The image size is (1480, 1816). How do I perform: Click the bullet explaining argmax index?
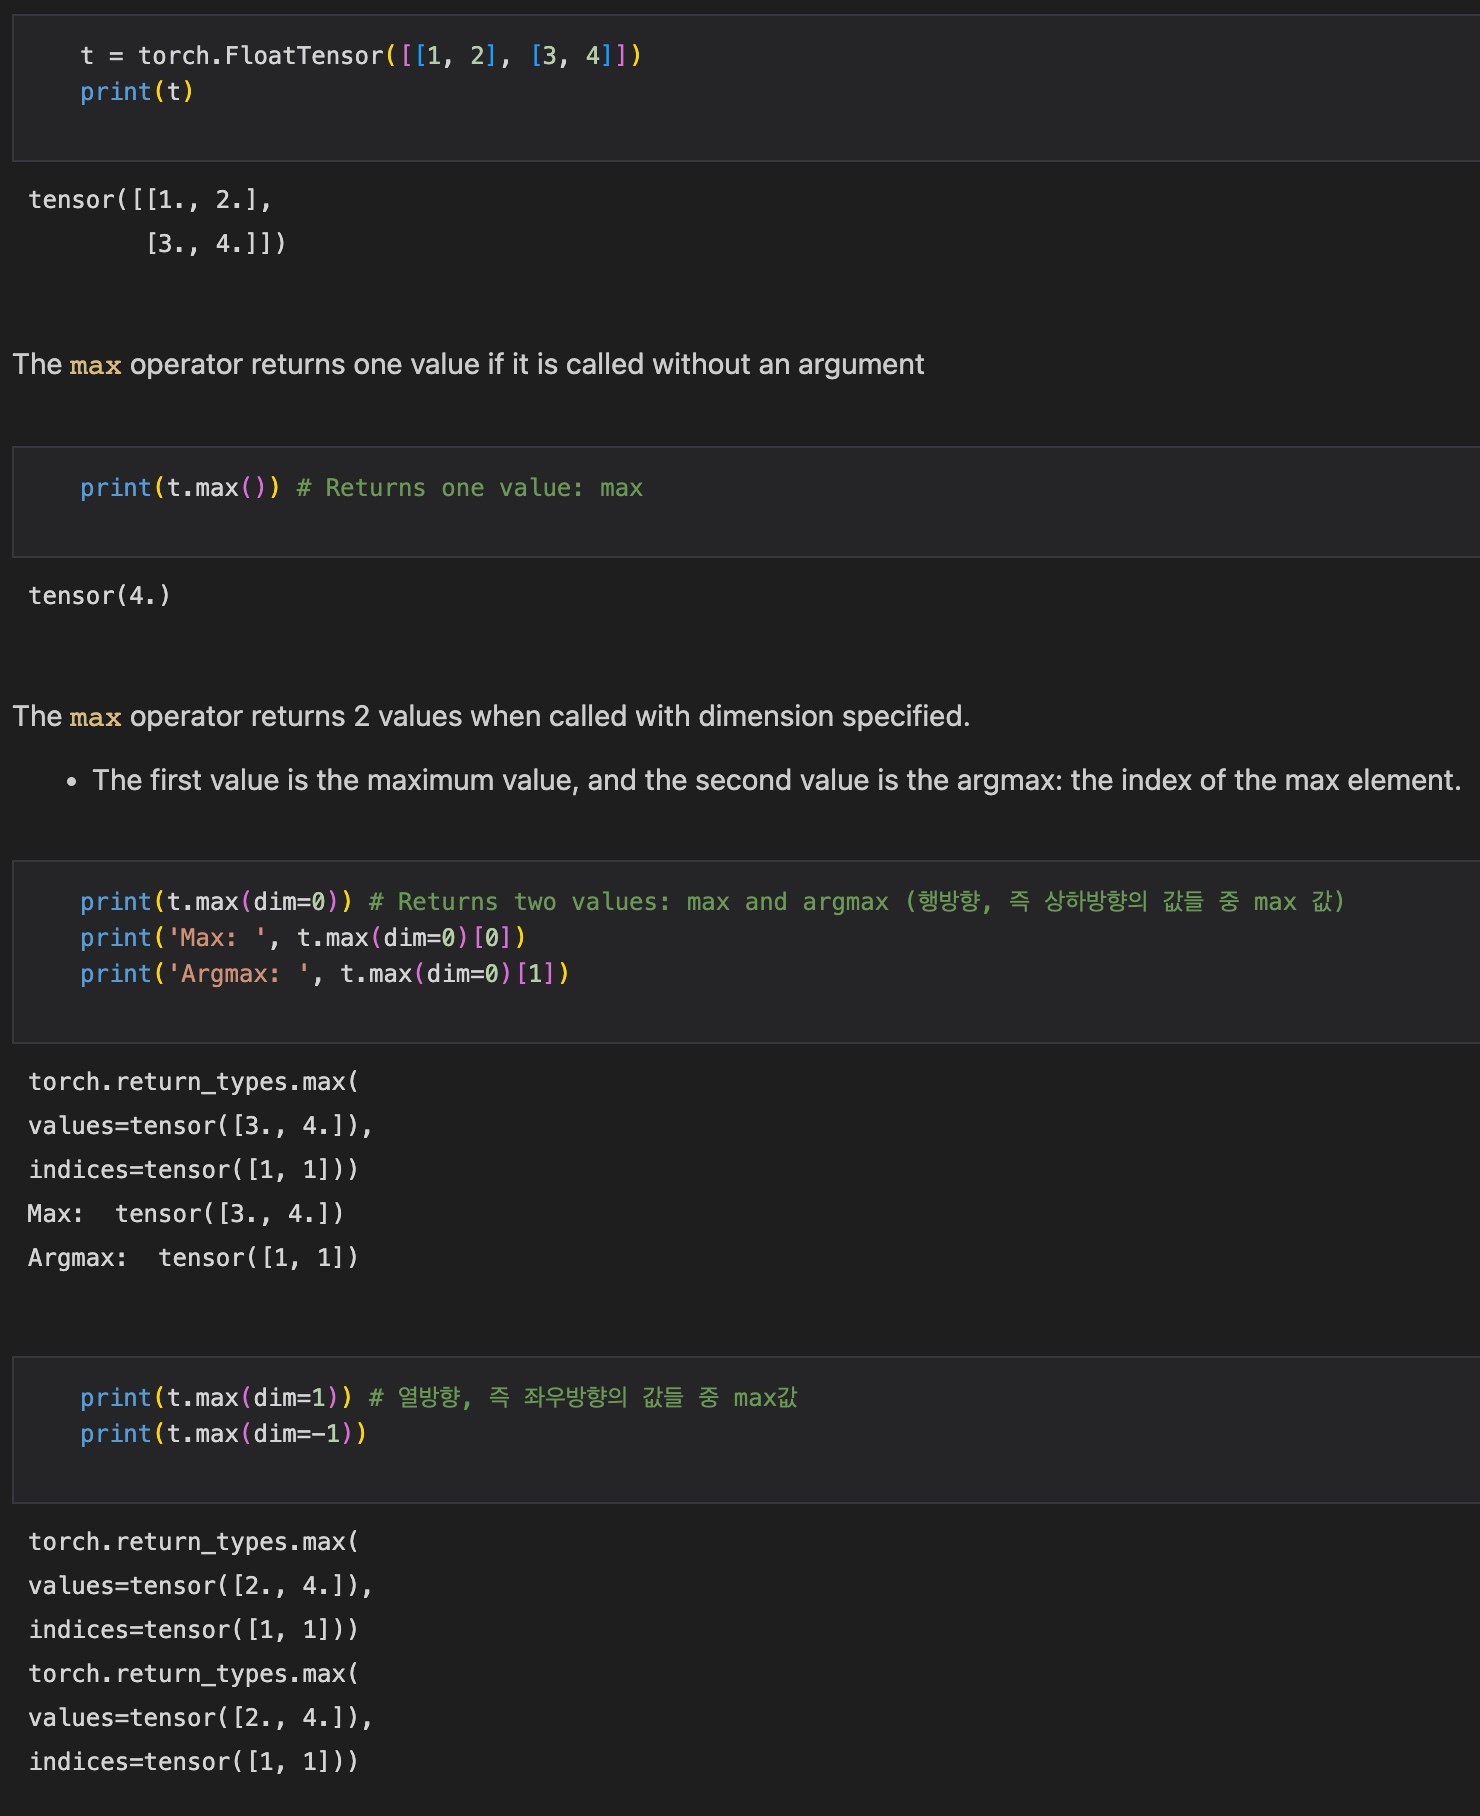point(776,780)
